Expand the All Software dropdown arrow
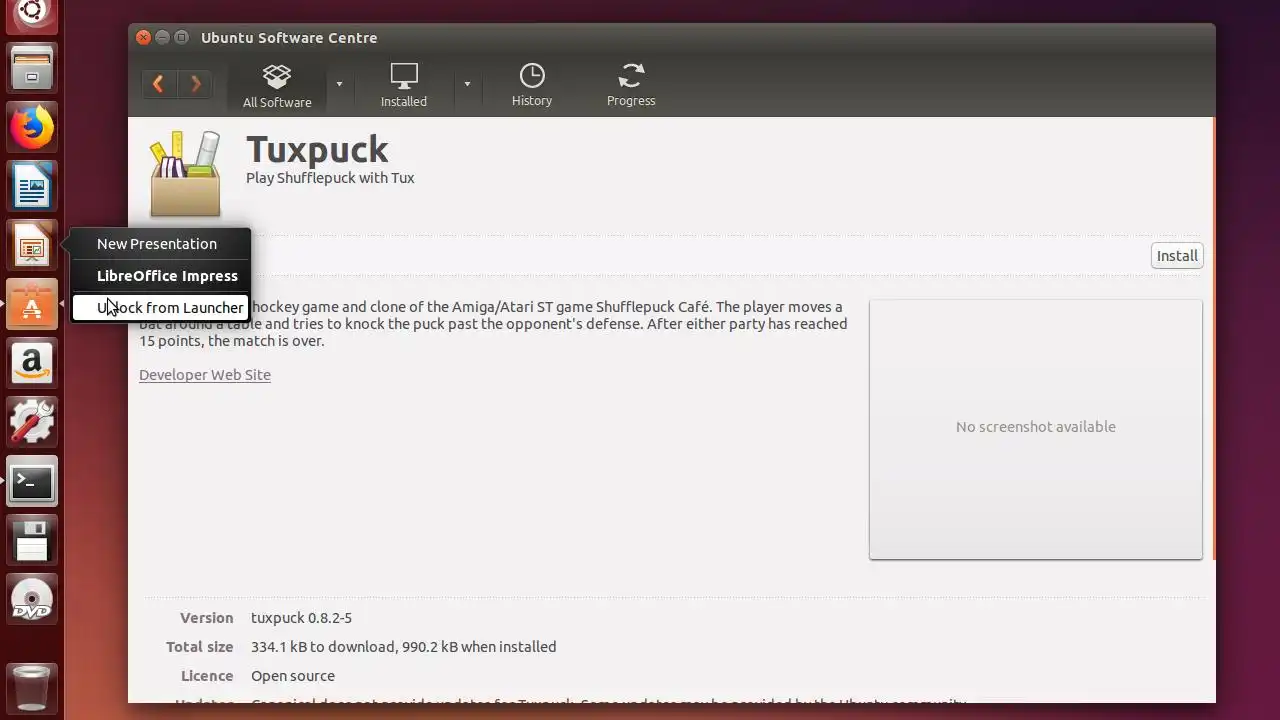1280x720 pixels. click(x=339, y=84)
